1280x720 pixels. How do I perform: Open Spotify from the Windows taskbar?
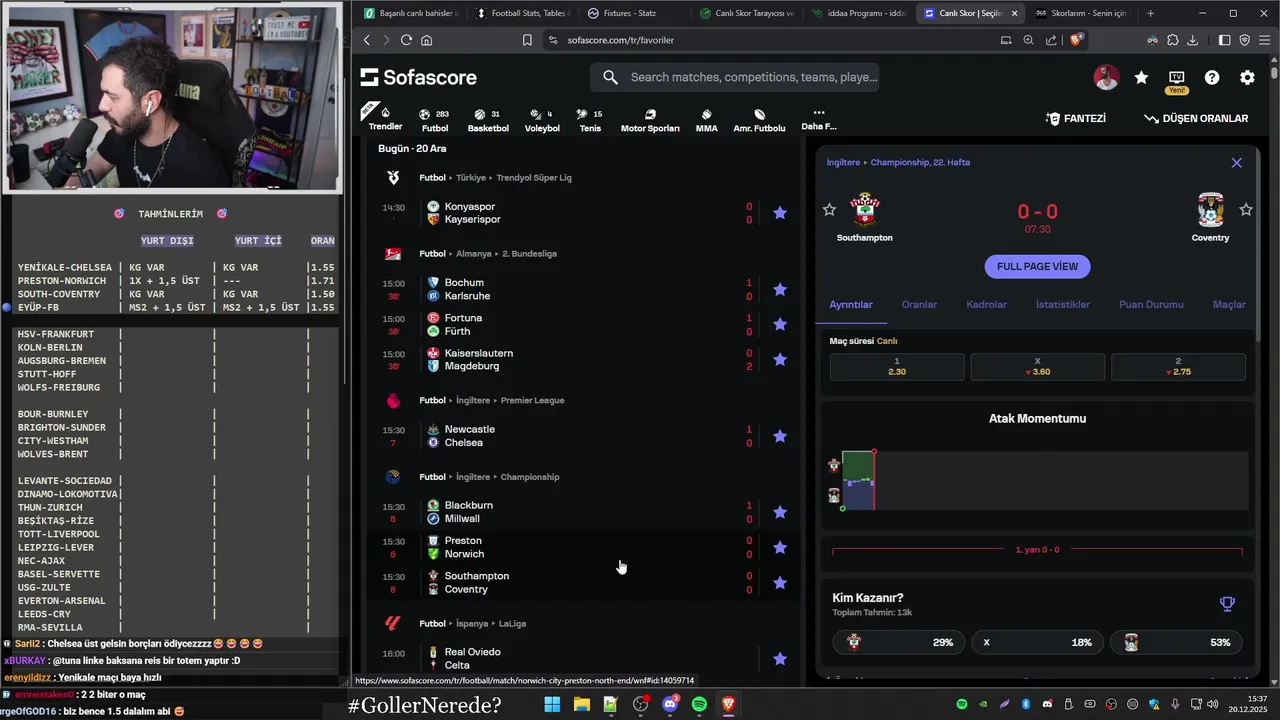699,705
